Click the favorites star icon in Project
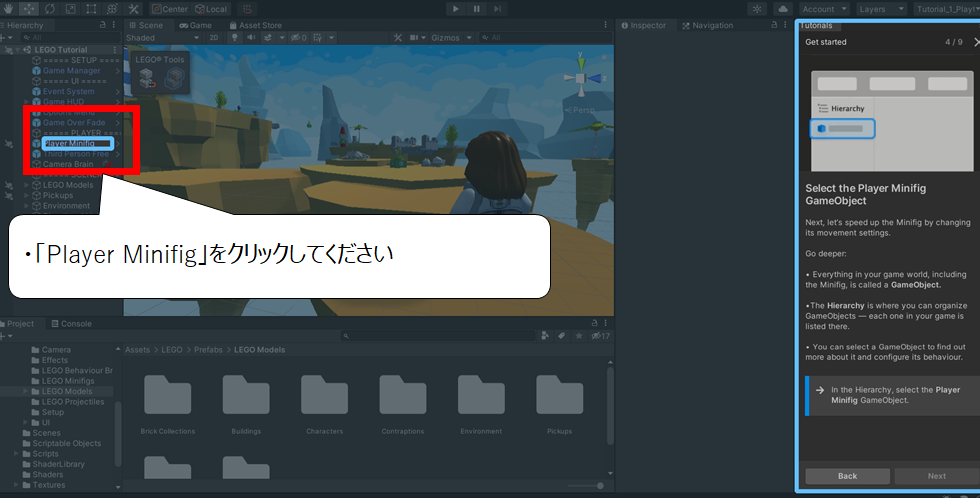The height and width of the screenshot is (498, 980). click(579, 336)
